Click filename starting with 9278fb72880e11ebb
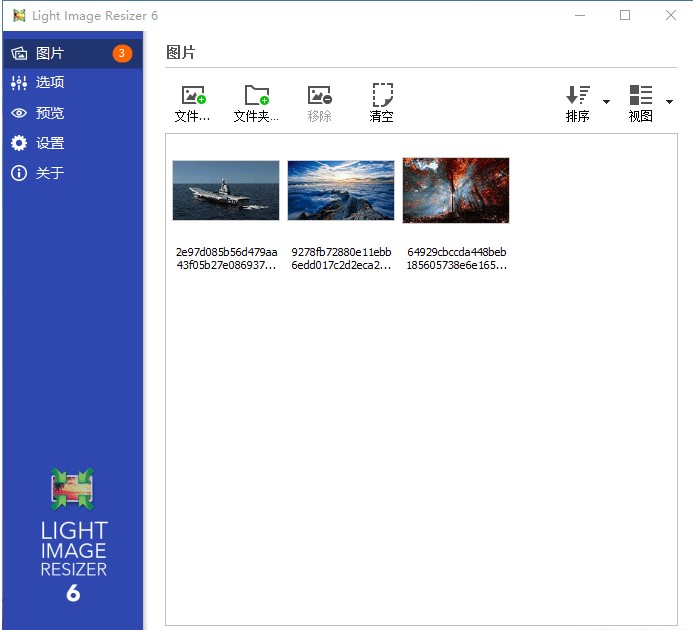 pos(341,259)
